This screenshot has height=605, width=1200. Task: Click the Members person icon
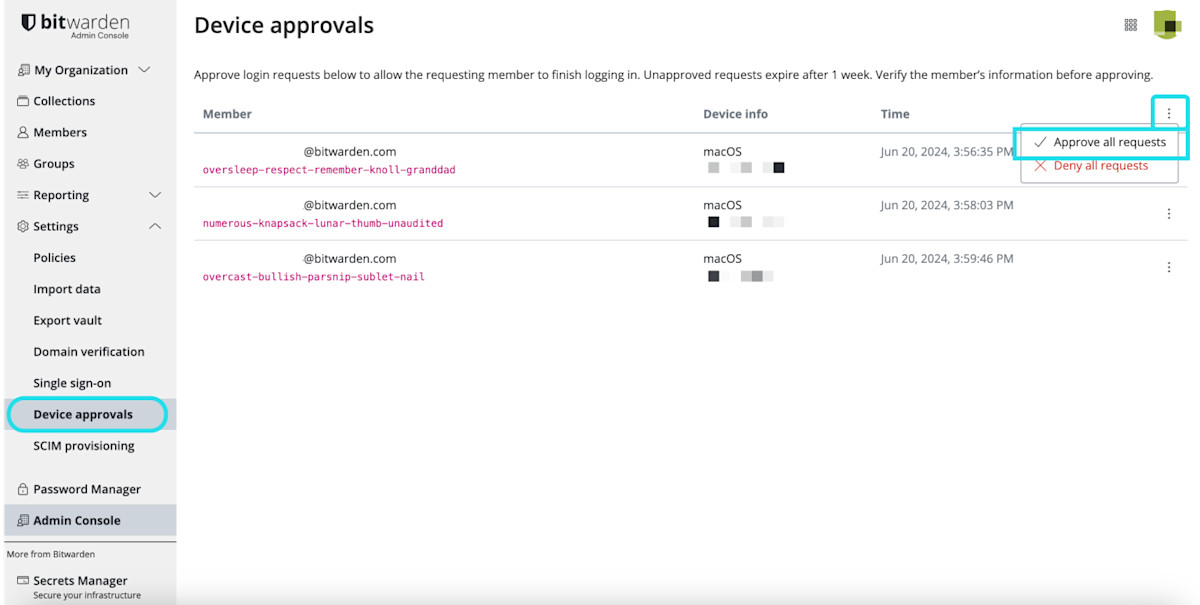[x=23, y=132]
